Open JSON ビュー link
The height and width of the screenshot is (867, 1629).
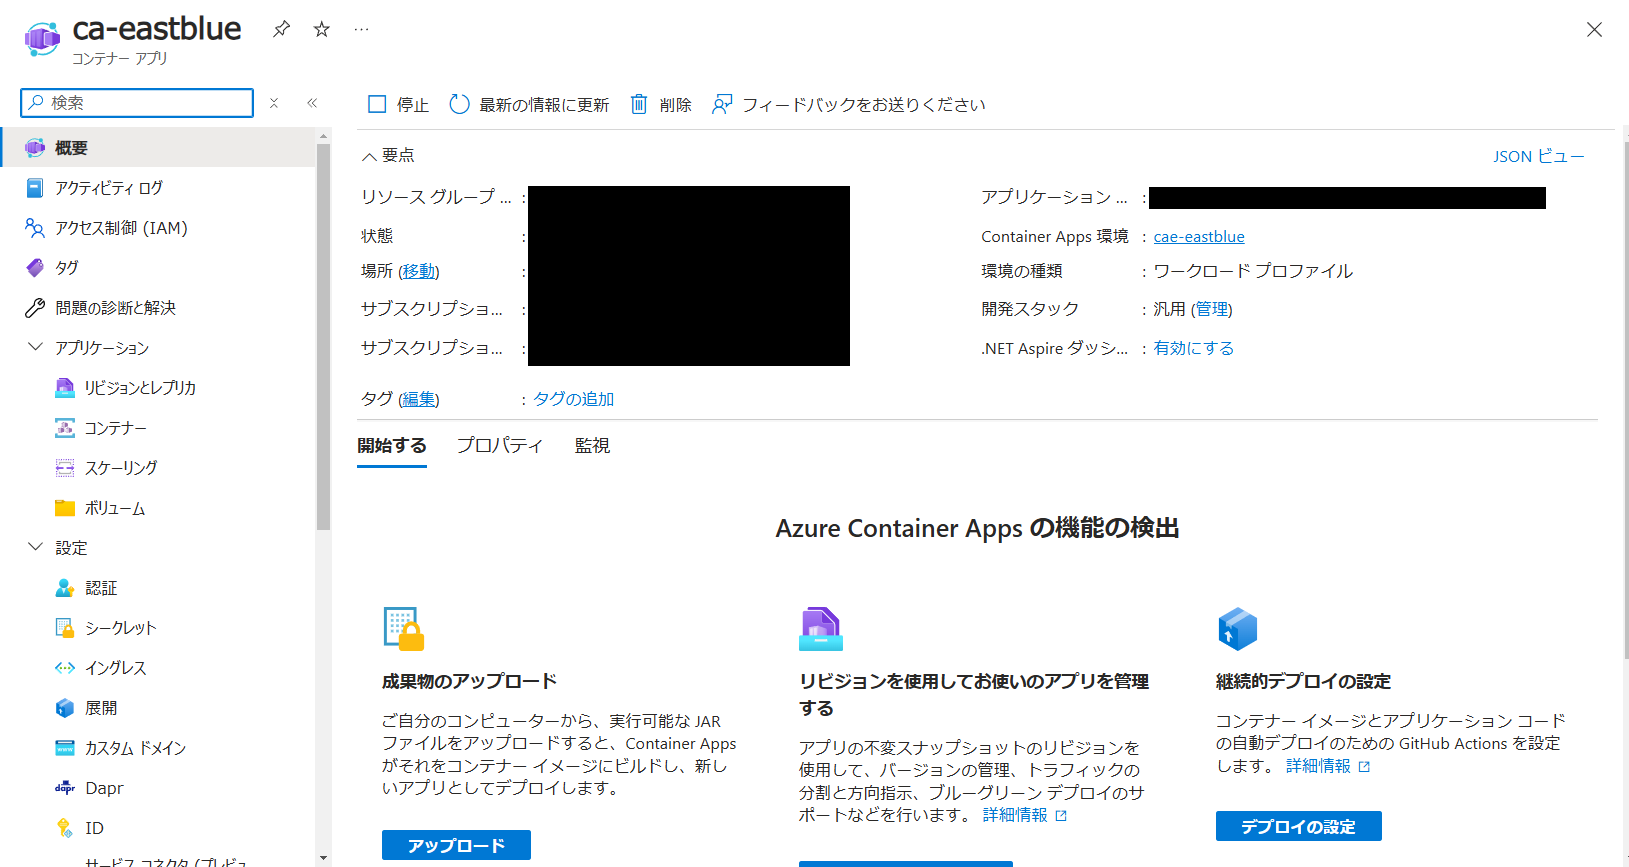[1538, 156]
